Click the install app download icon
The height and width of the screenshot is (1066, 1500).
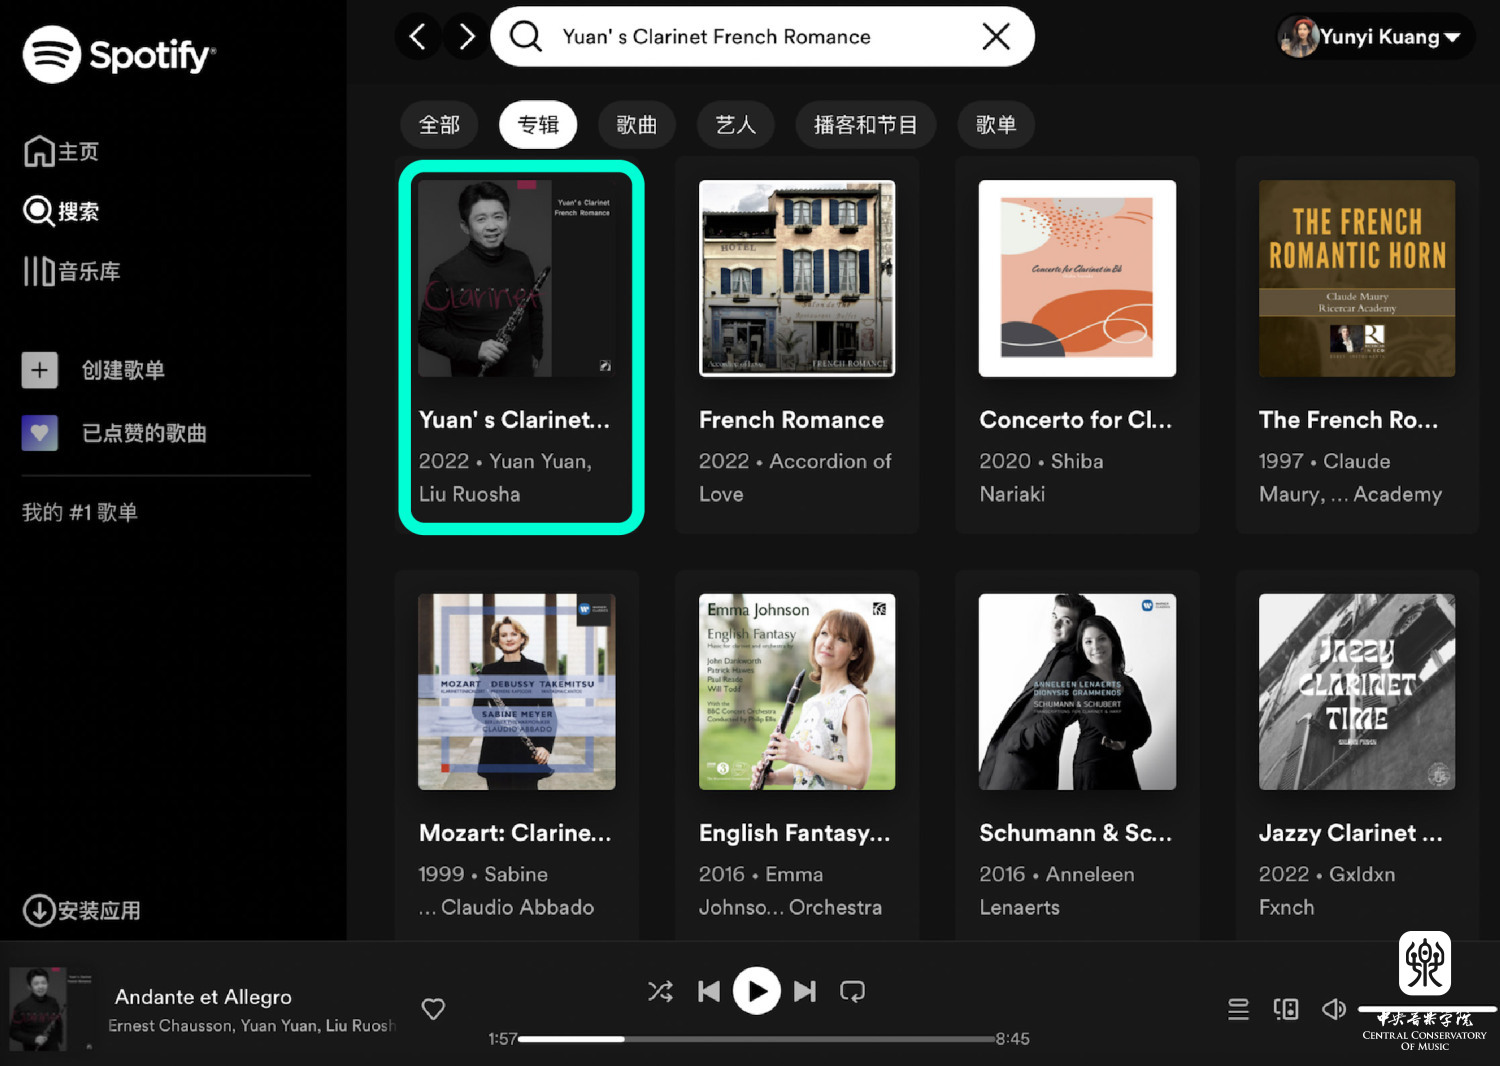[x=39, y=911]
